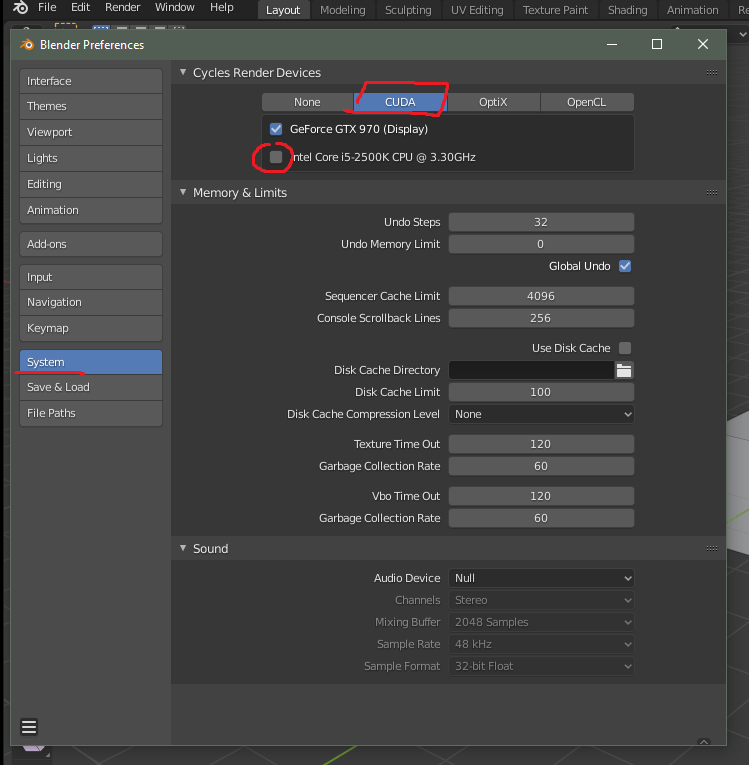
Task: Click Undo Memory Limit value field
Action: coord(541,244)
